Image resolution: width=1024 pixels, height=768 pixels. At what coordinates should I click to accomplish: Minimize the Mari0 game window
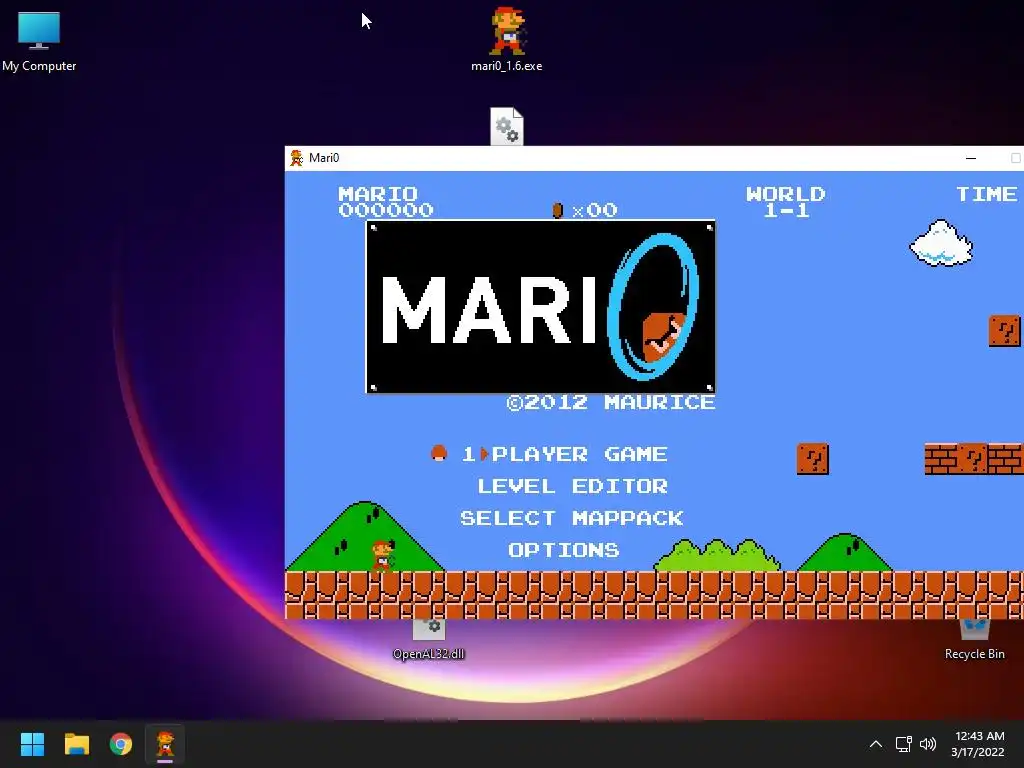(x=971, y=158)
